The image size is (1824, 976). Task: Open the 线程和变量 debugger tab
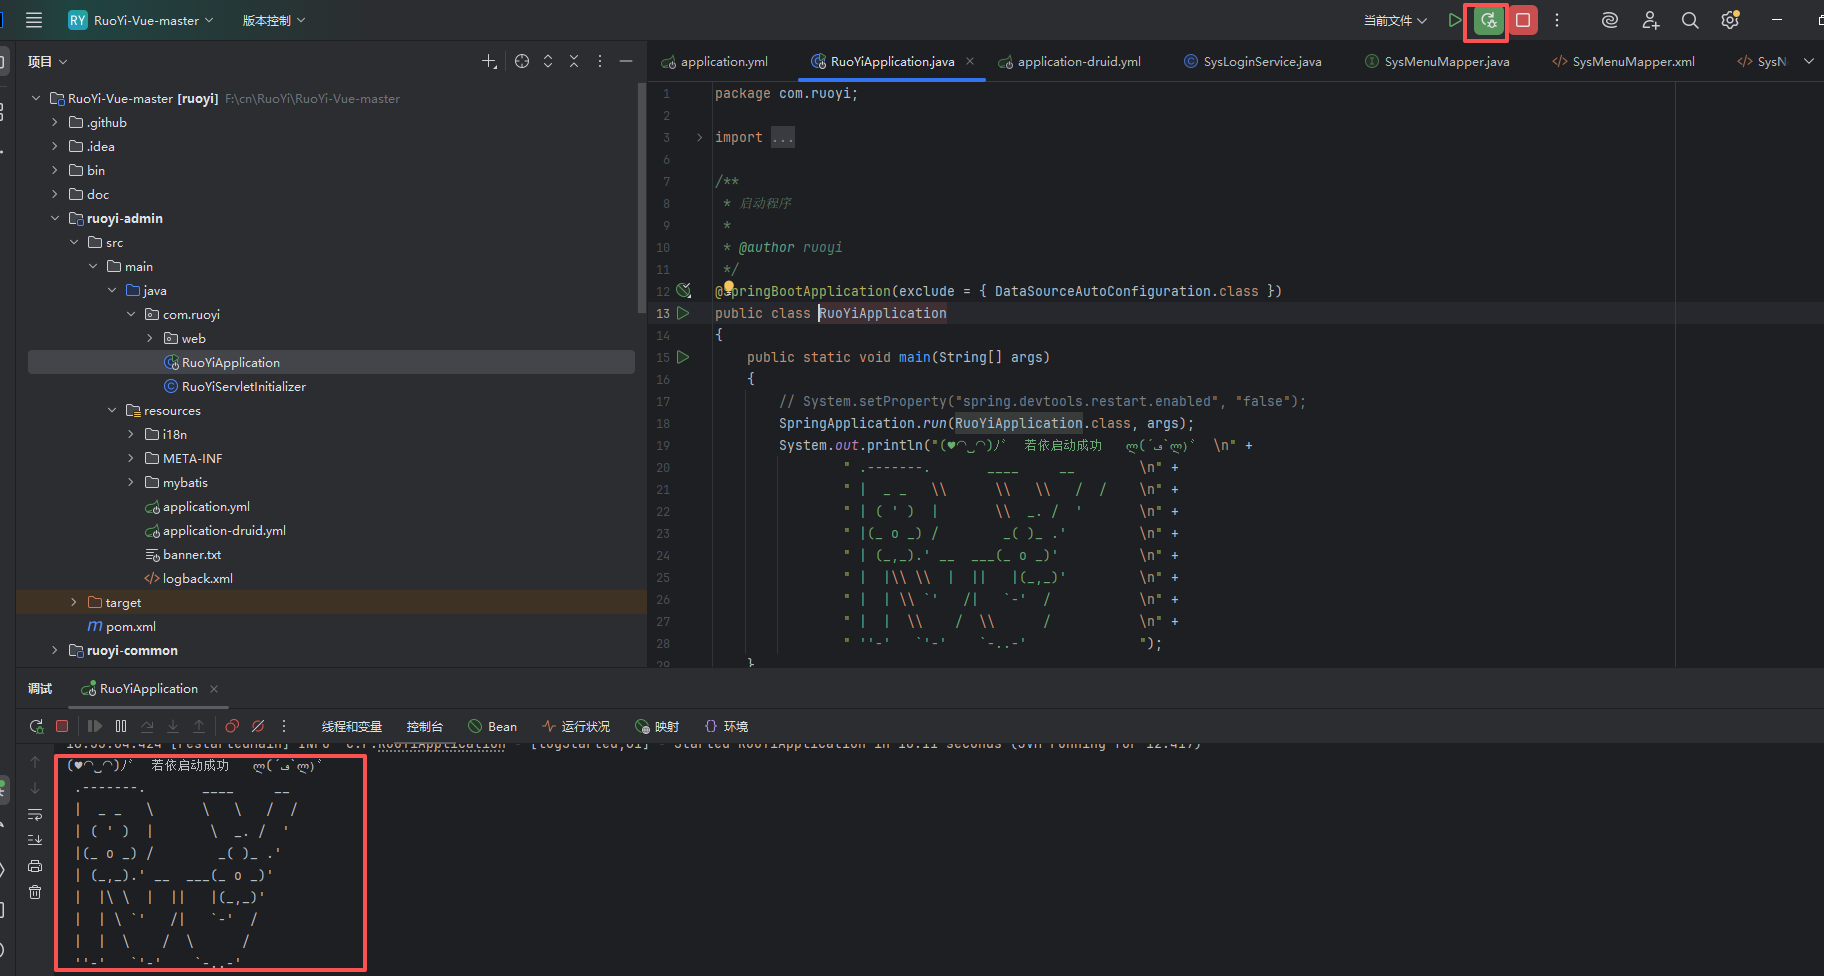click(x=352, y=726)
